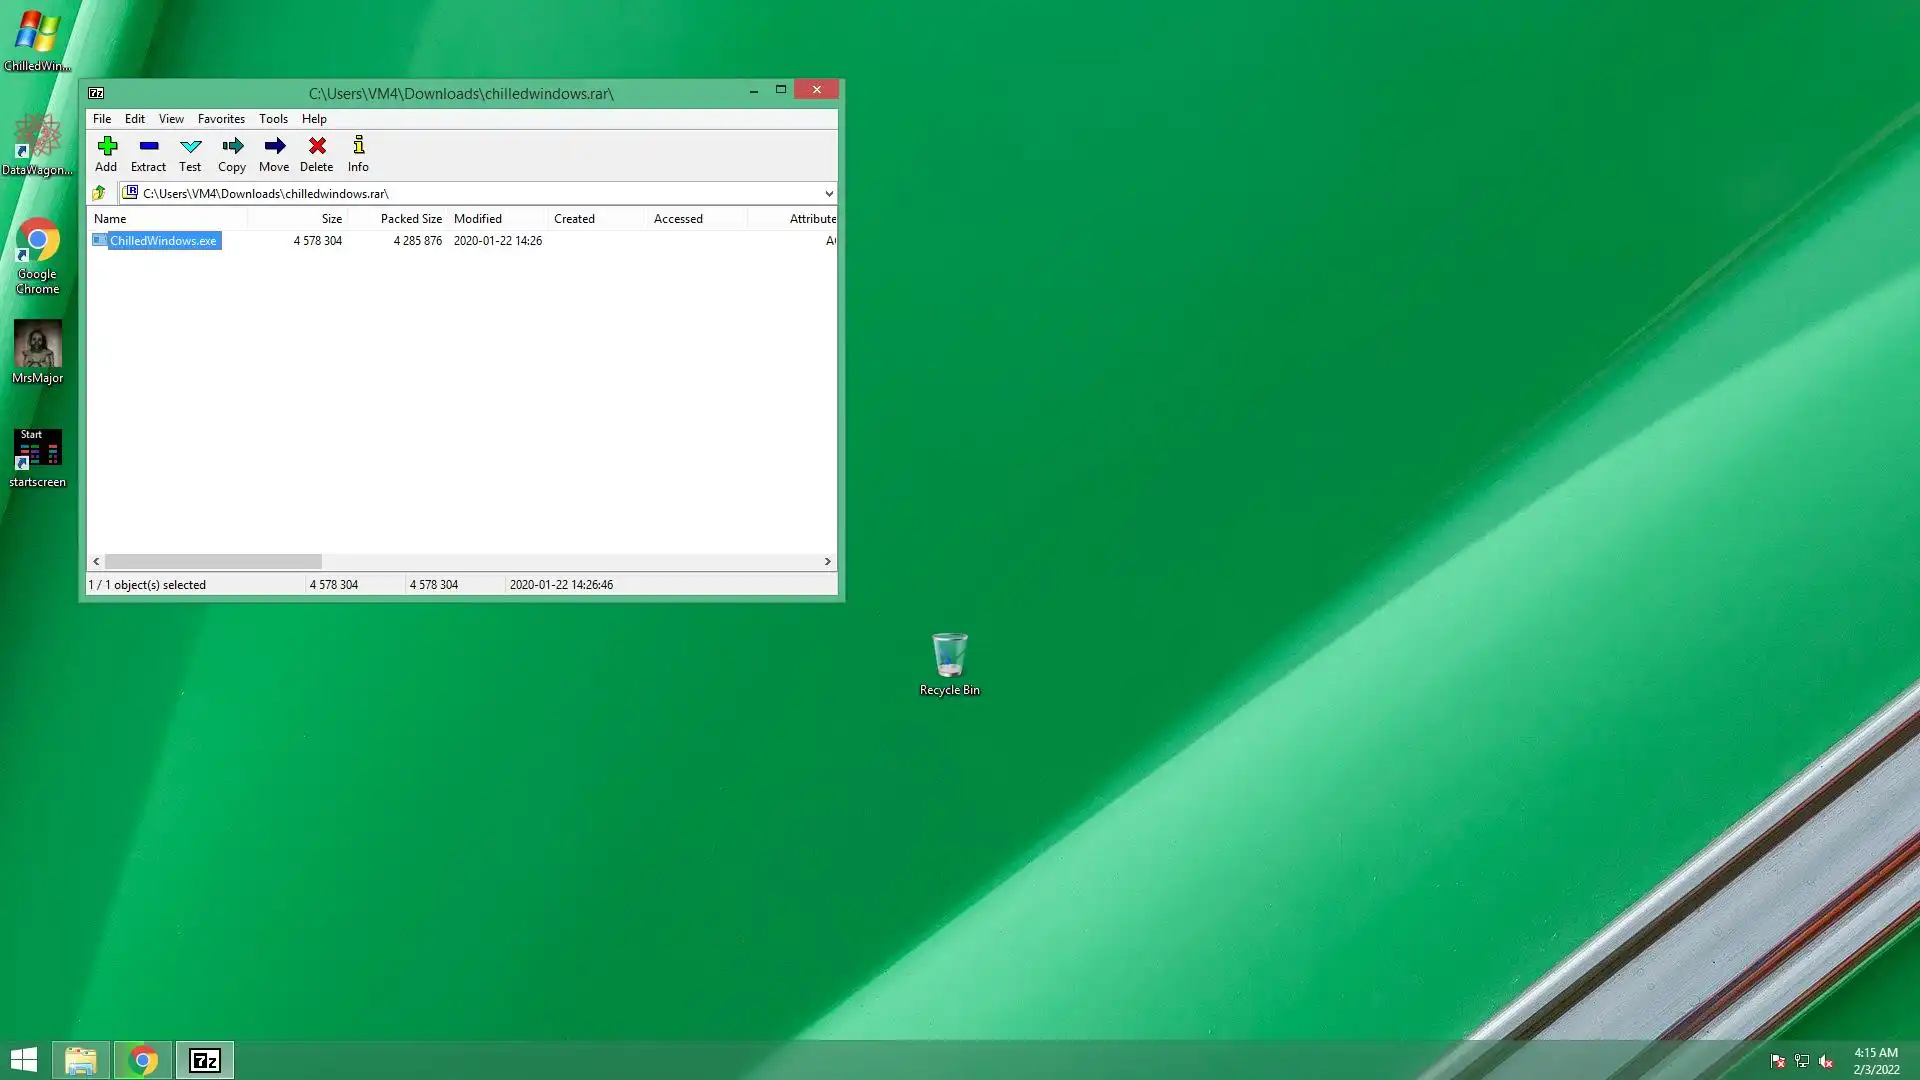The width and height of the screenshot is (1920, 1080).
Task: Expand the address path dropdown
Action: (x=828, y=194)
